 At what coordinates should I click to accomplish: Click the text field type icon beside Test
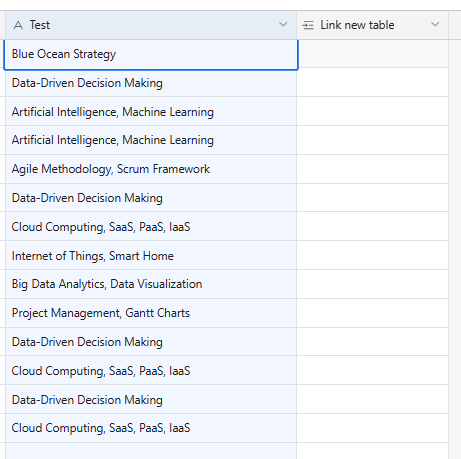(18, 25)
